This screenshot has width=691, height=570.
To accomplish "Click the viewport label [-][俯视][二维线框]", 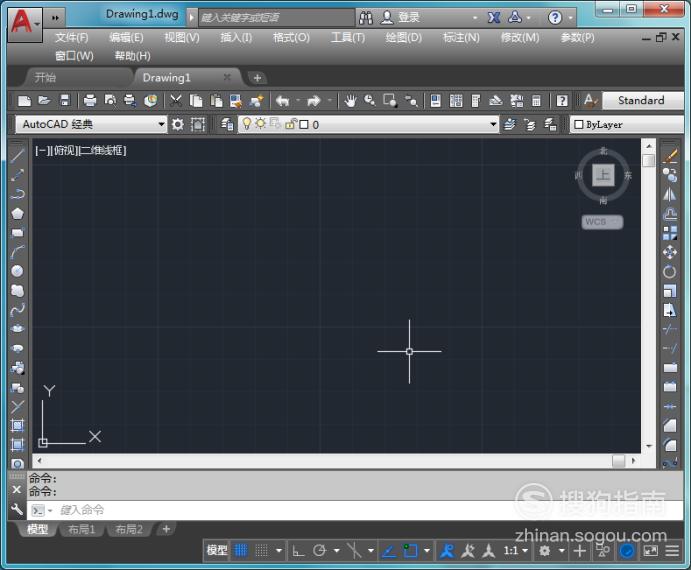I will click(x=81, y=151).
